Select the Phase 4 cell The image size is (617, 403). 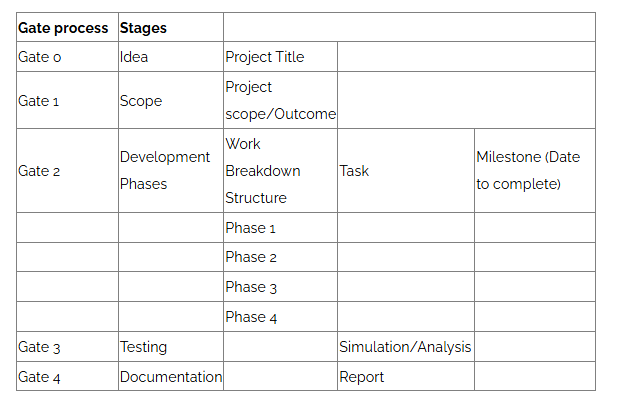click(x=280, y=316)
